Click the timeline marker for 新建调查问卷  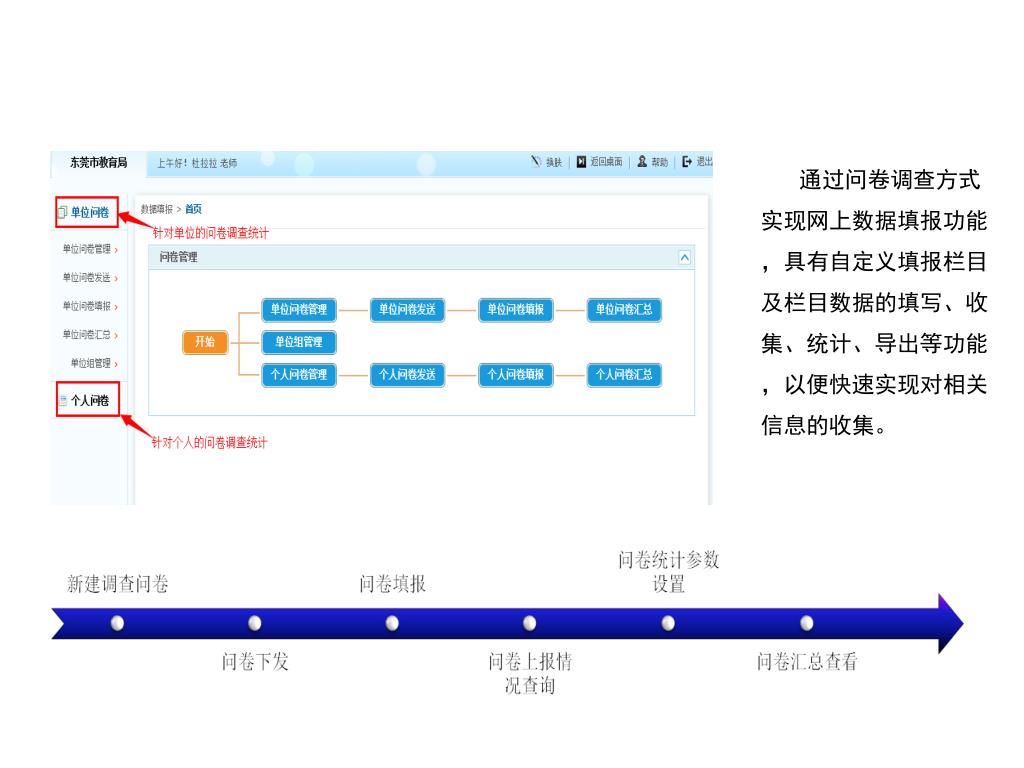(118, 623)
